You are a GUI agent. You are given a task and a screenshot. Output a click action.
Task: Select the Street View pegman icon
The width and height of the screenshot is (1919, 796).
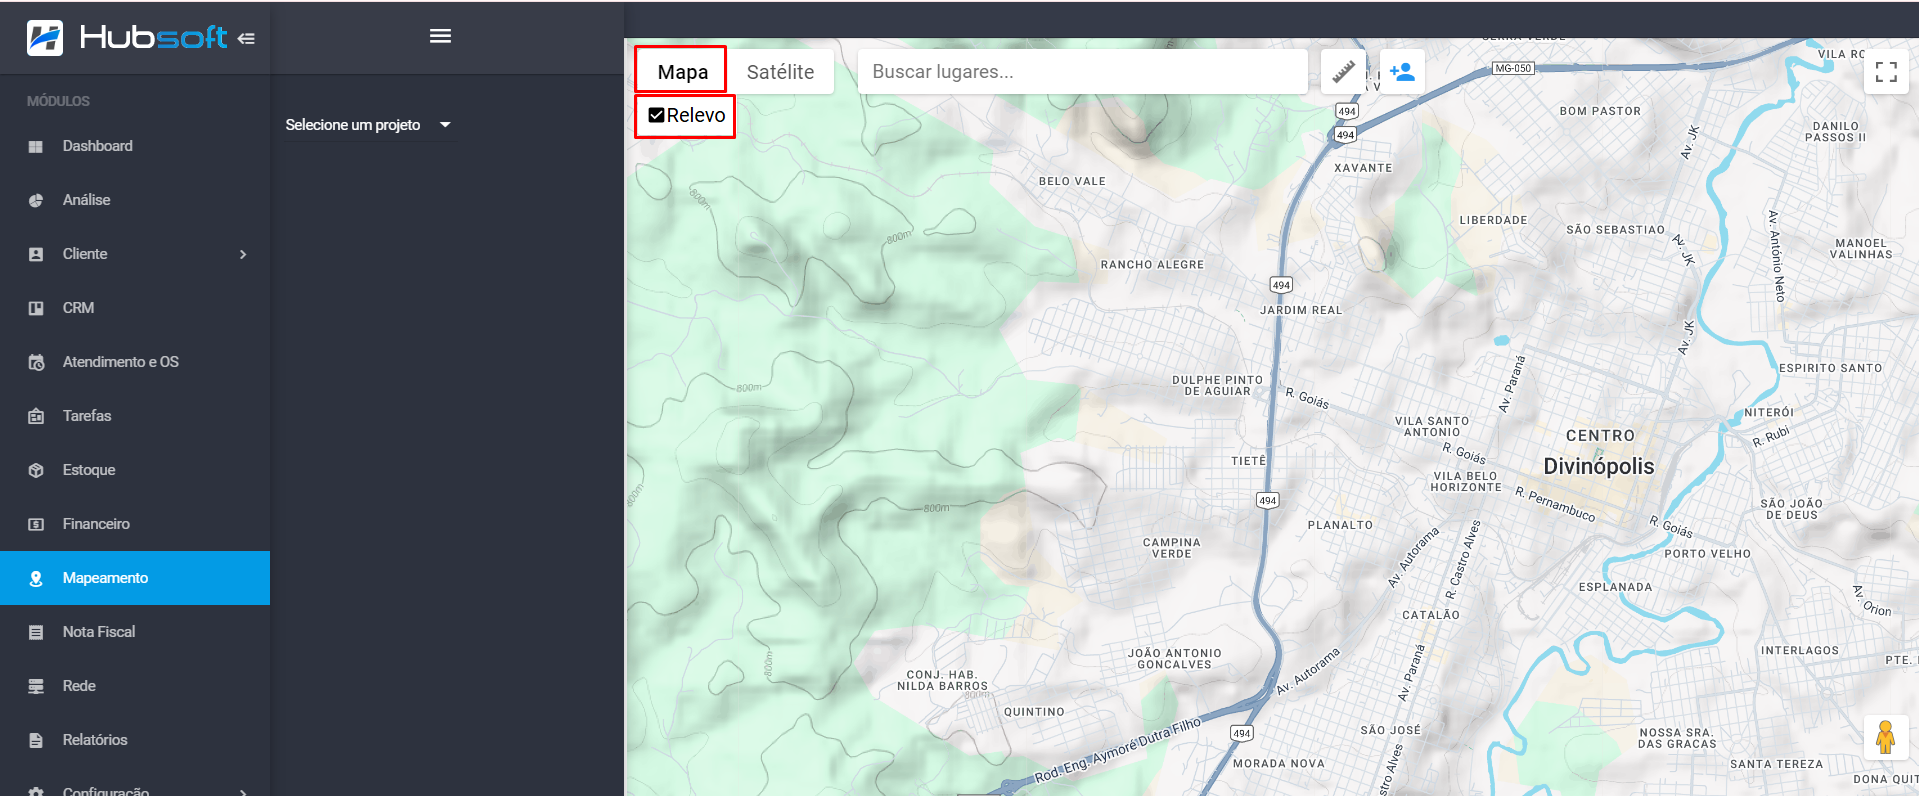(1885, 737)
